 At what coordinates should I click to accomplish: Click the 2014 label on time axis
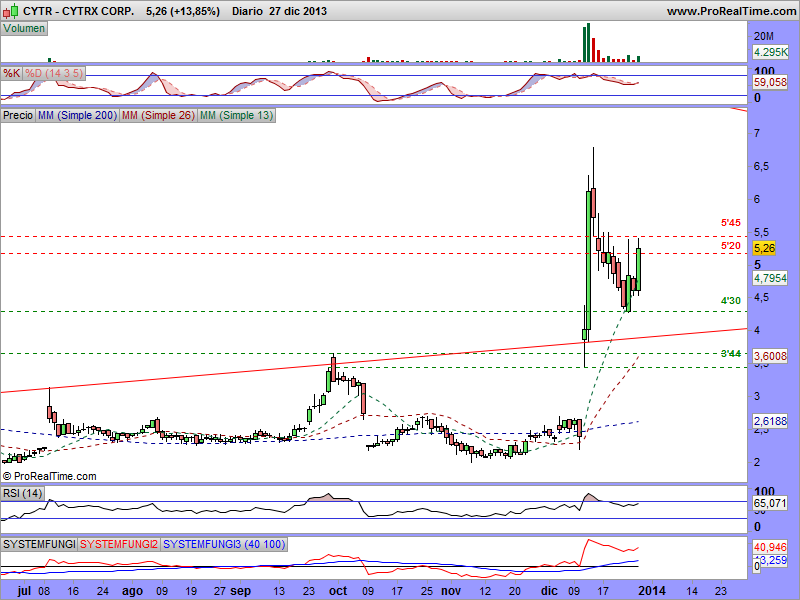pos(653,591)
